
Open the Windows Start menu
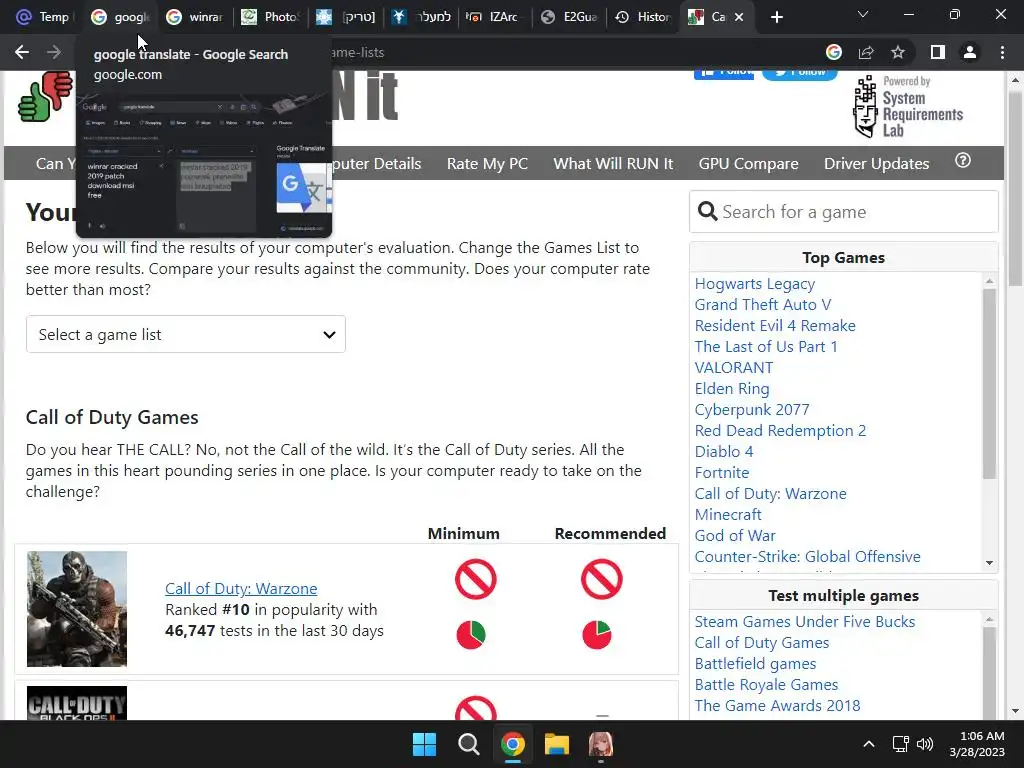click(424, 744)
